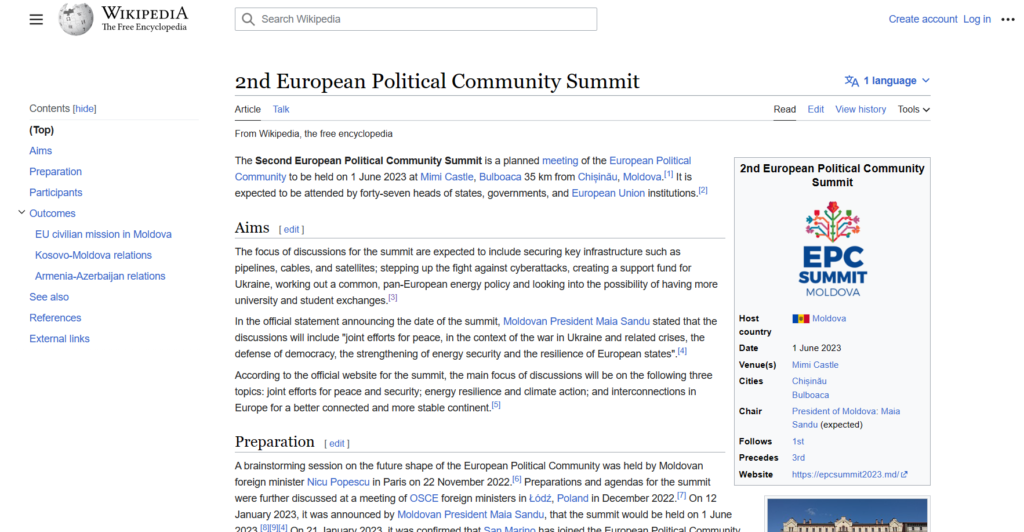Open the San Marino link
The image size is (1024, 532).
(x=509, y=529)
